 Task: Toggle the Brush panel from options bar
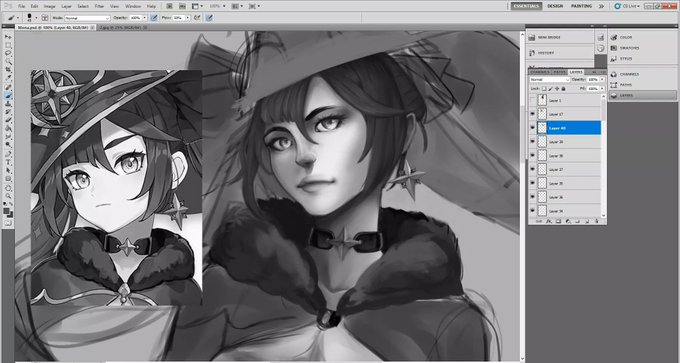pyautogui.click(x=45, y=18)
